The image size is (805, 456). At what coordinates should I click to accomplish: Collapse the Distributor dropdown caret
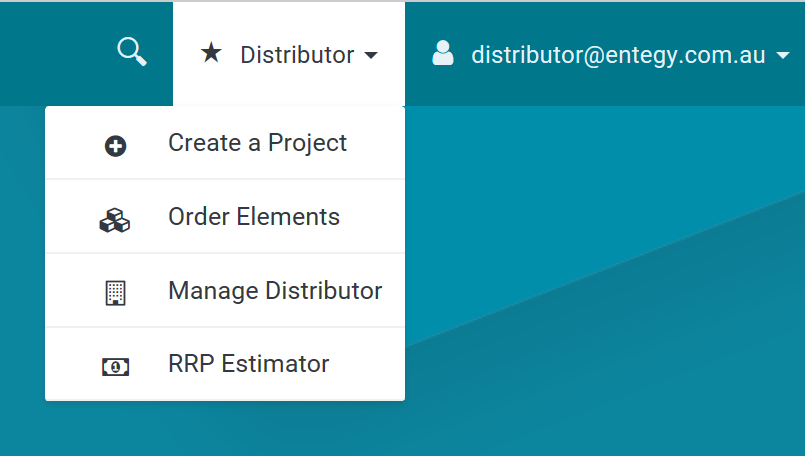[x=371, y=55]
